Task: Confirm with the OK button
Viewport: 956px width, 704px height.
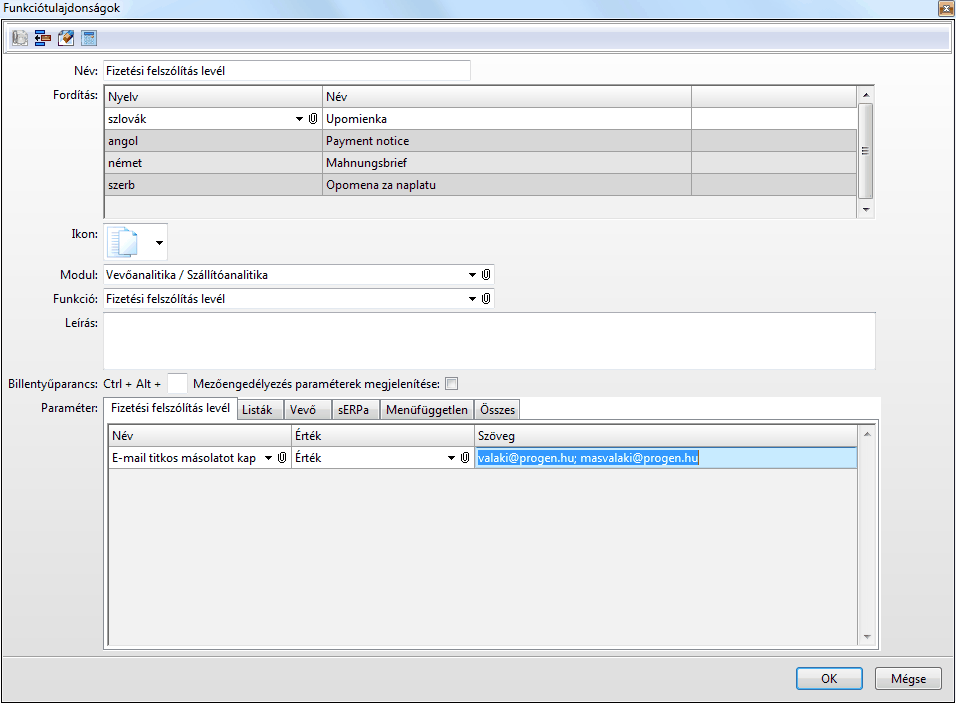Action: pyautogui.click(x=829, y=678)
